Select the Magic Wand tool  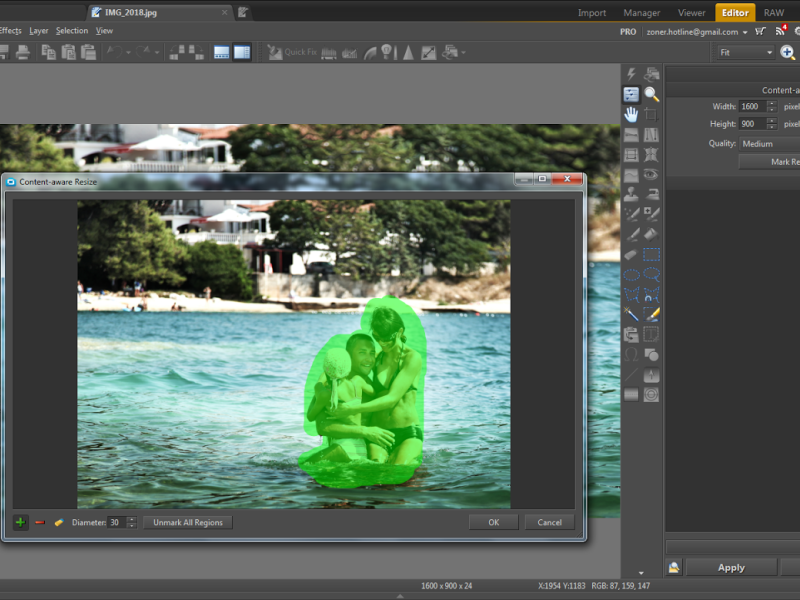click(631, 314)
